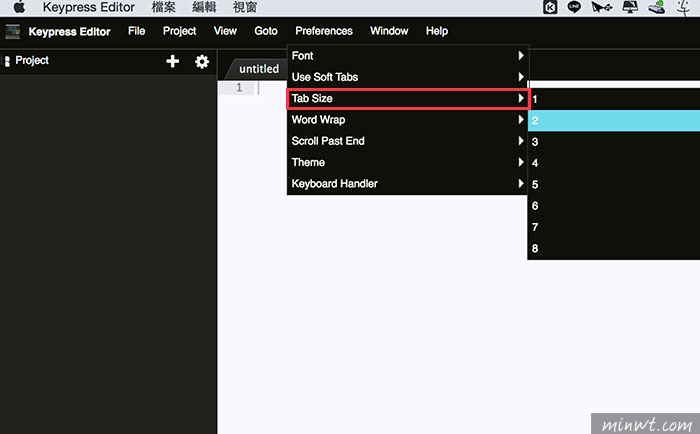Screen dimensions: 700x434
Task: Set tab size to 2
Action: [614, 121]
